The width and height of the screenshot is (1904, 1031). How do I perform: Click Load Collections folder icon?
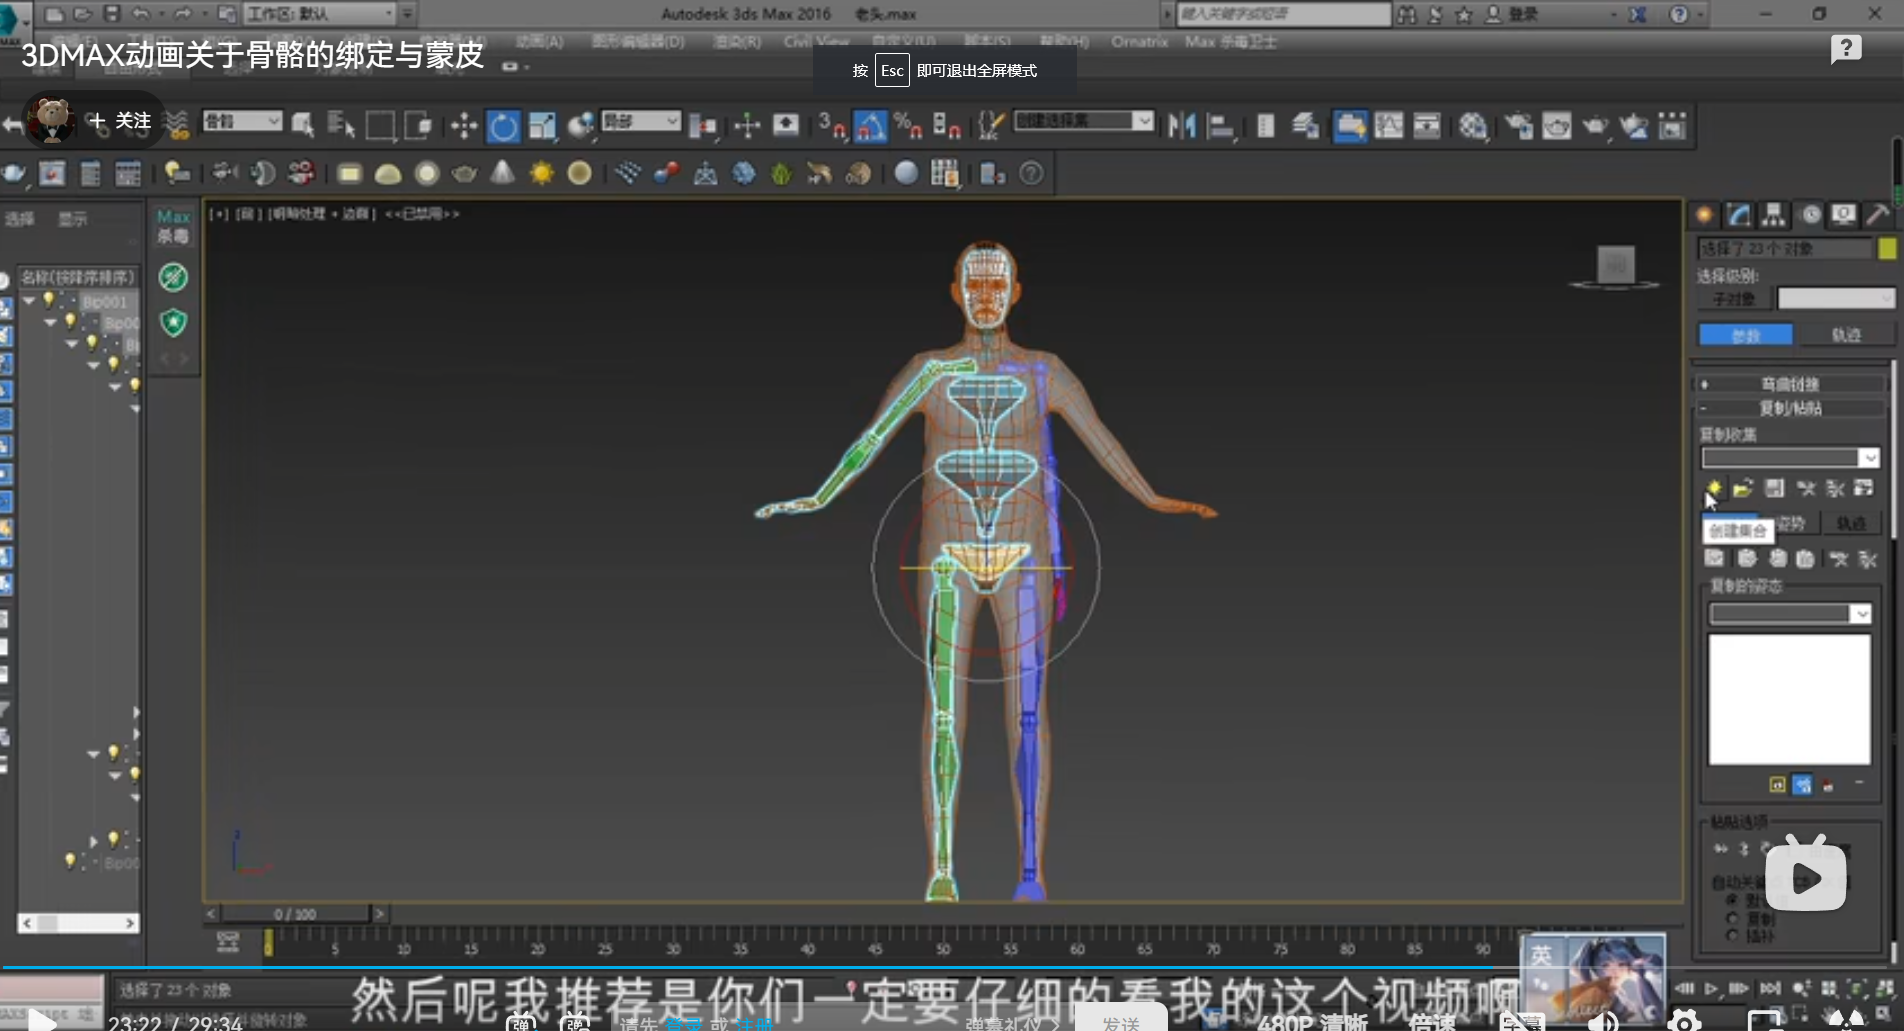(1743, 488)
